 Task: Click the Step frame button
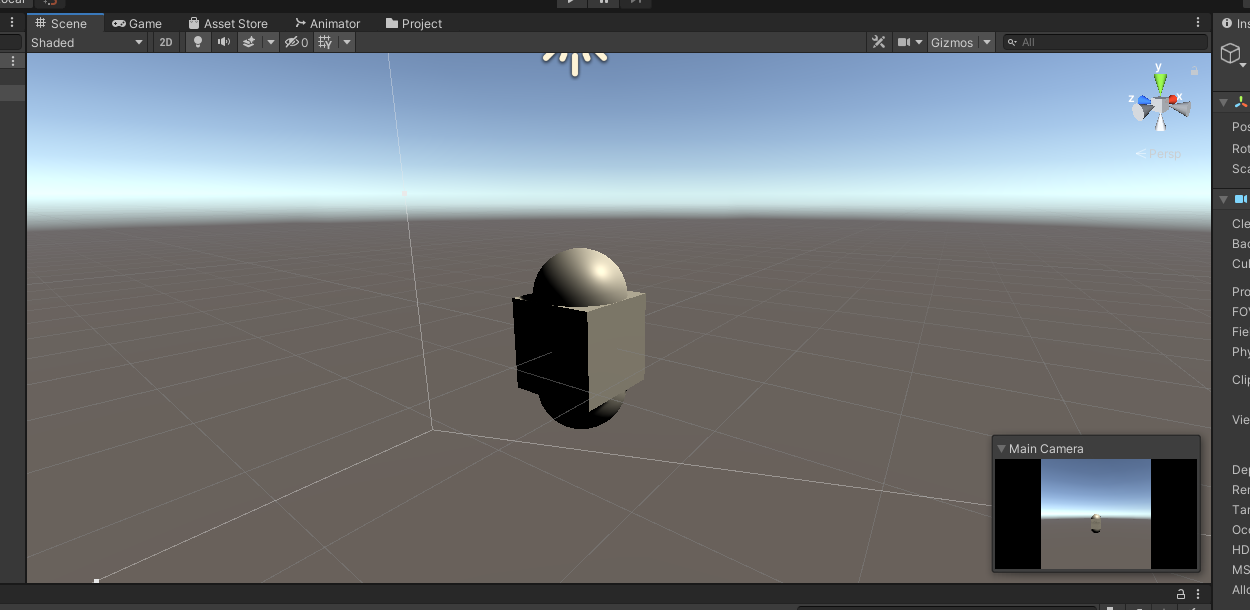tap(636, 3)
